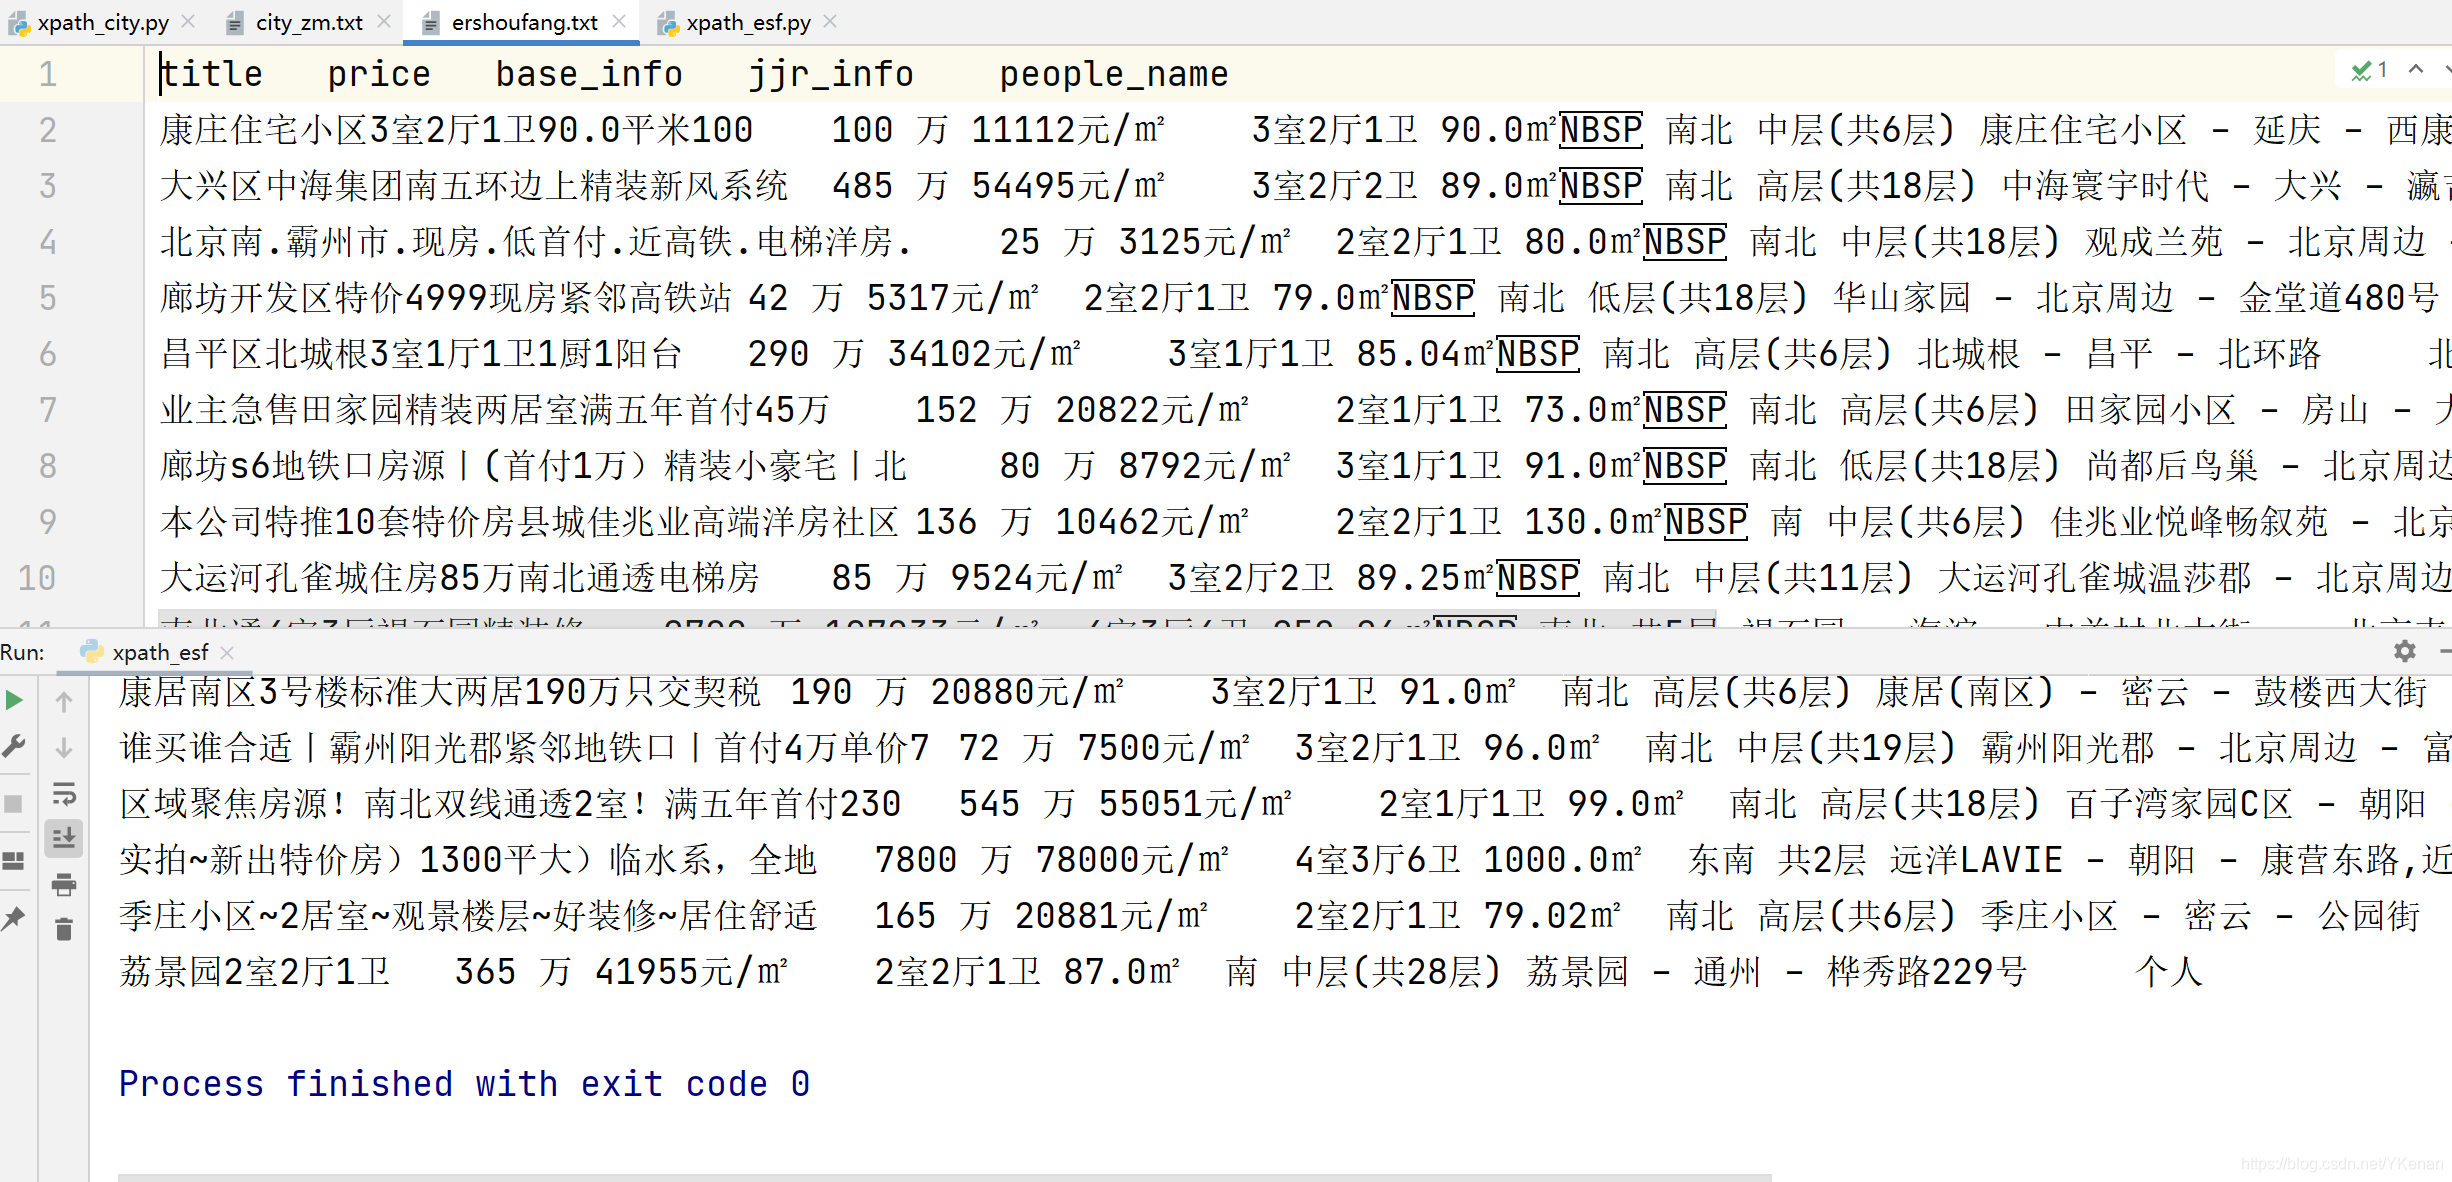
Task: Click 'Process finished with exit code 0' message
Action: [x=465, y=1084]
